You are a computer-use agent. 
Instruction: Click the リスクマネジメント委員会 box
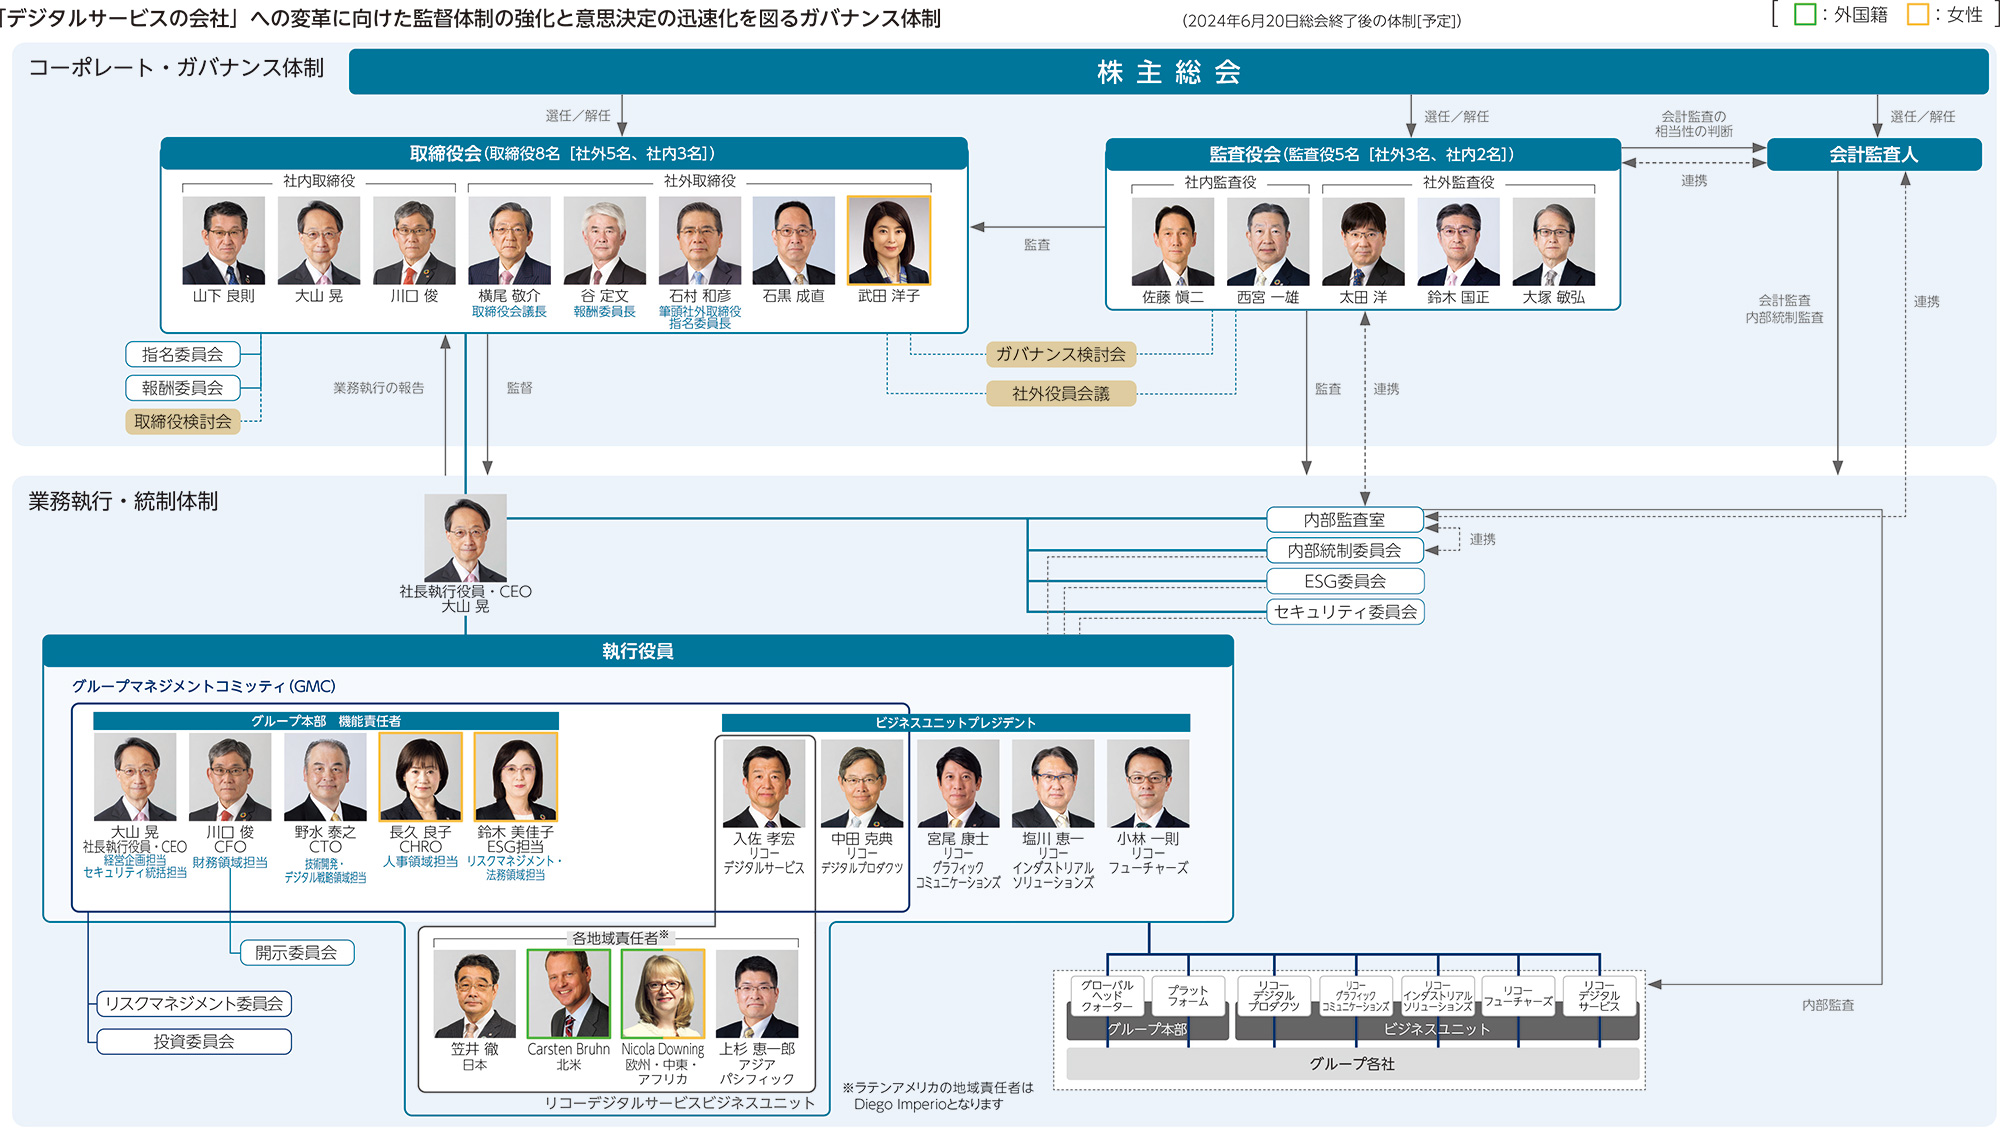tap(194, 1003)
